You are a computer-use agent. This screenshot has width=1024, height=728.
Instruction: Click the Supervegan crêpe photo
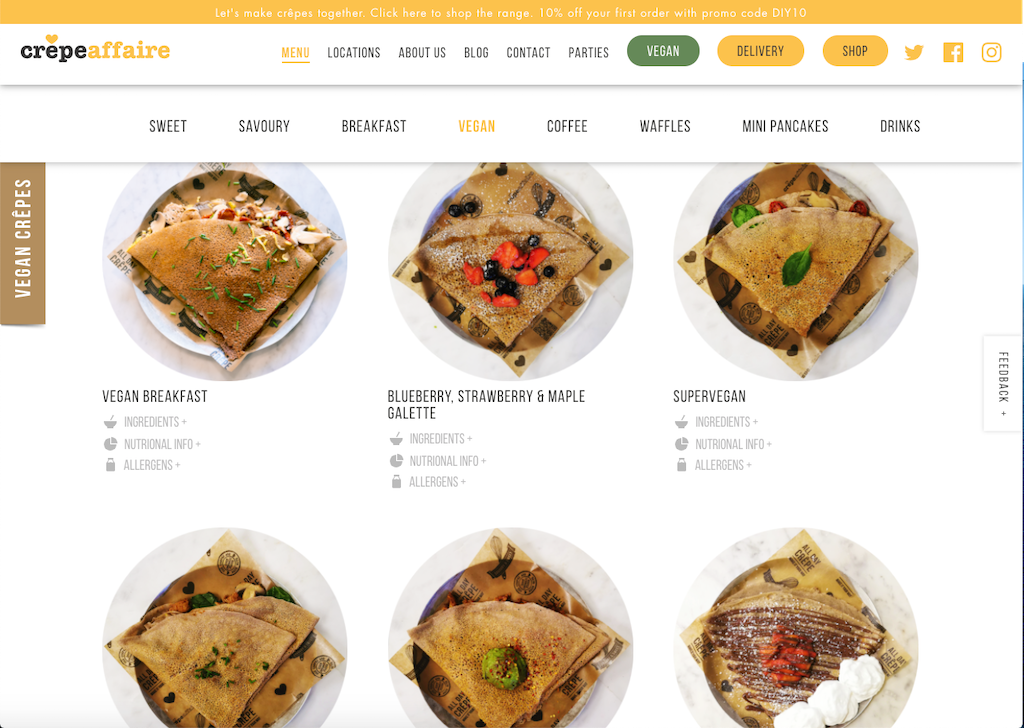pyautogui.click(x=795, y=271)
